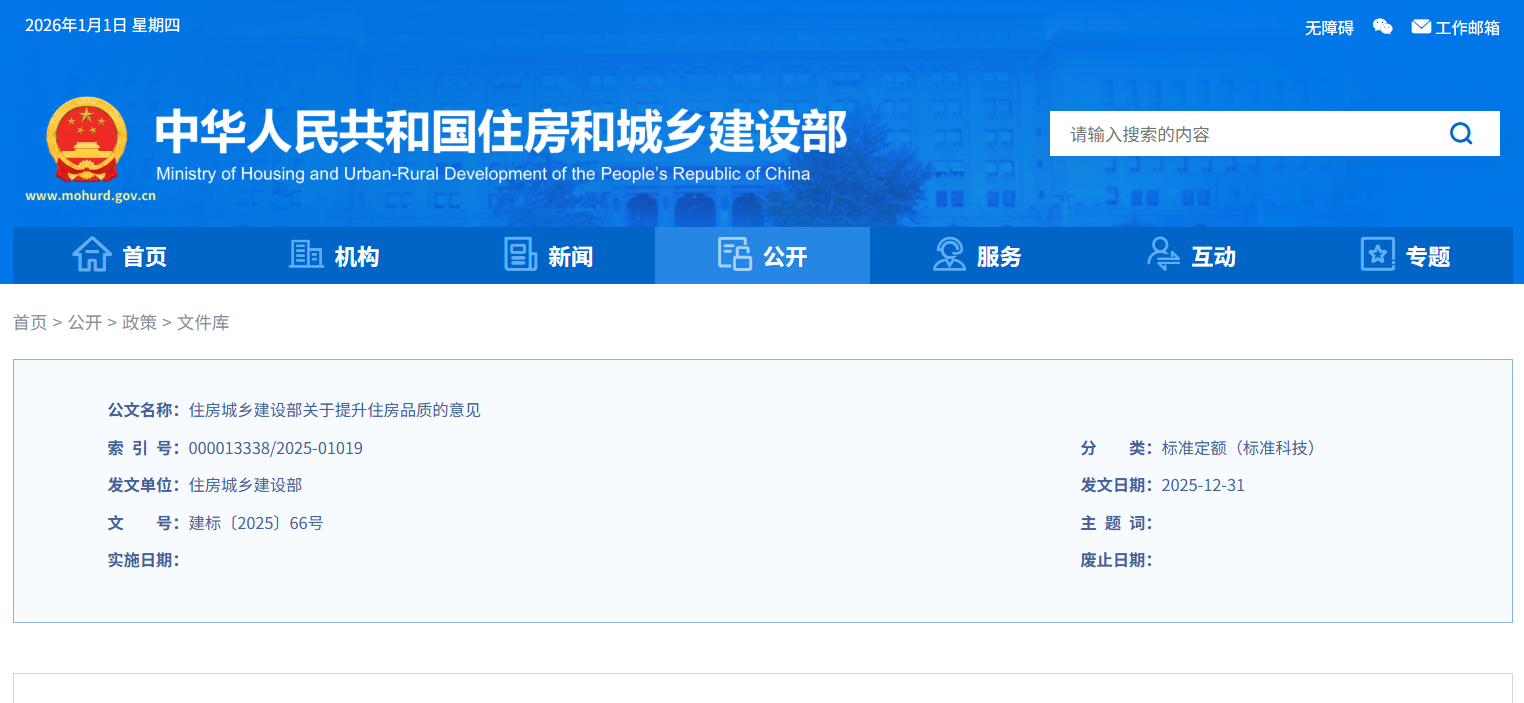Click the star badge icon on the 专题 tab
Viewport: 1524px width, 703px height.
1377,254
